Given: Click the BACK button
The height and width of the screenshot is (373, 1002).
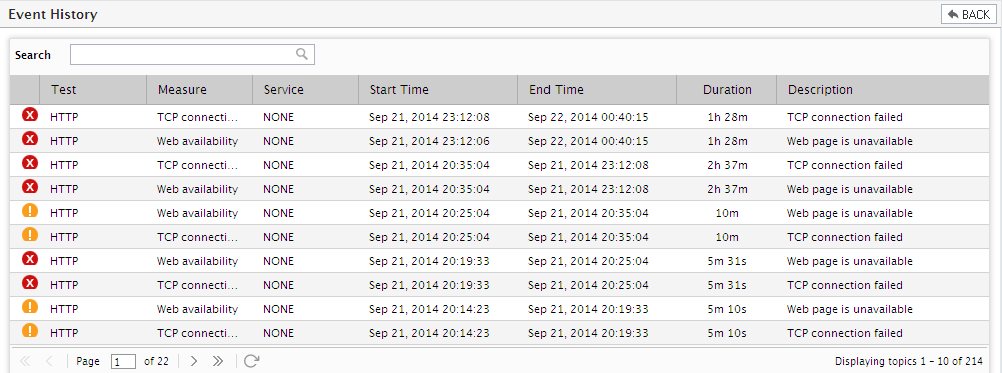Looking at the screenshot, I should click(968, 14).
